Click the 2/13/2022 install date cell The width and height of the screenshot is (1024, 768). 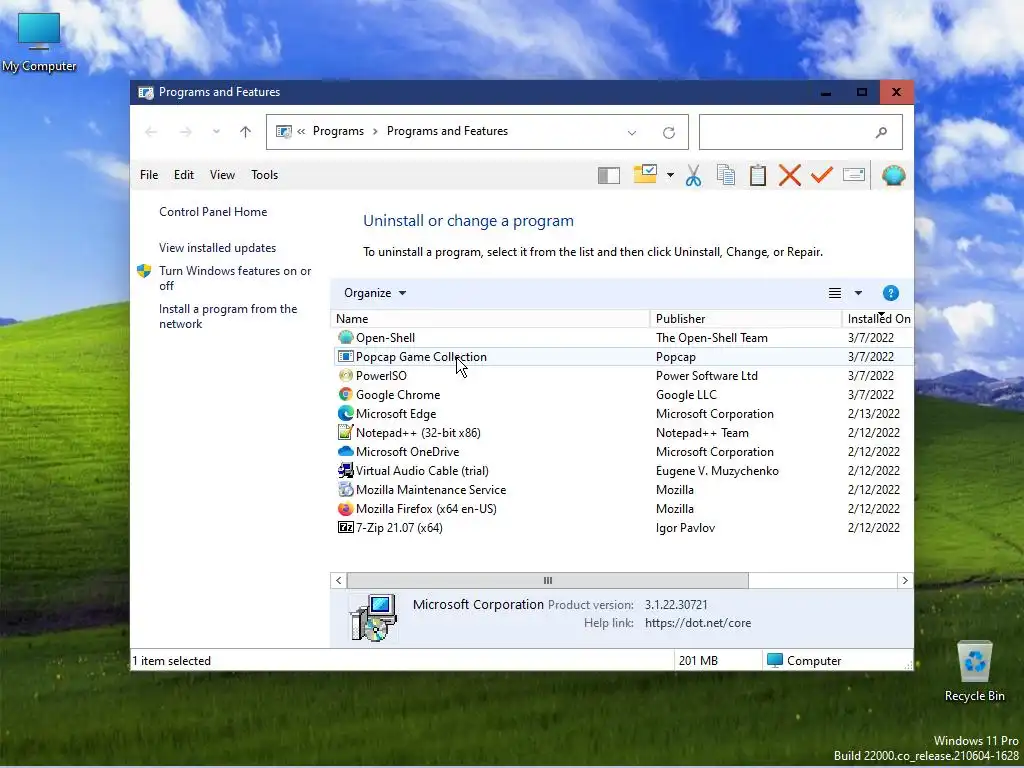873,414
